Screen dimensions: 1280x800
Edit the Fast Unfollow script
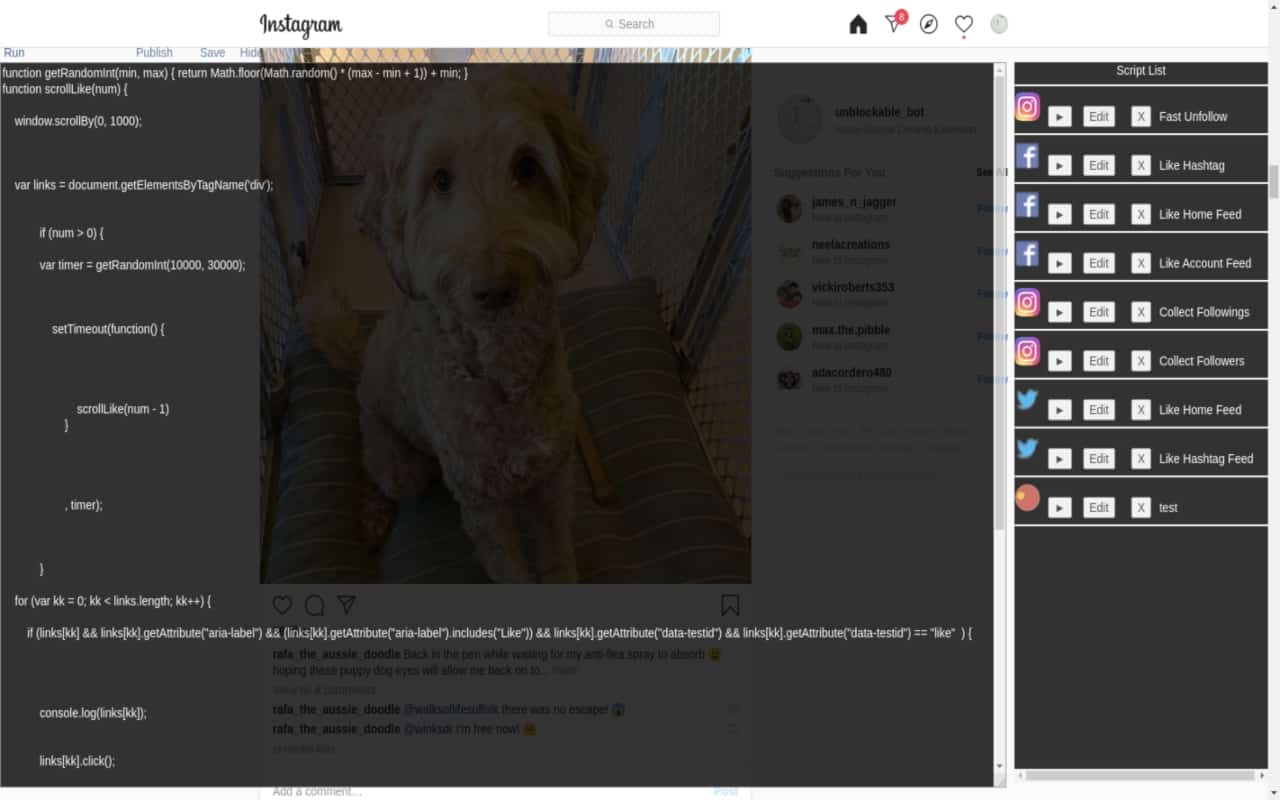click(1099, 117)
